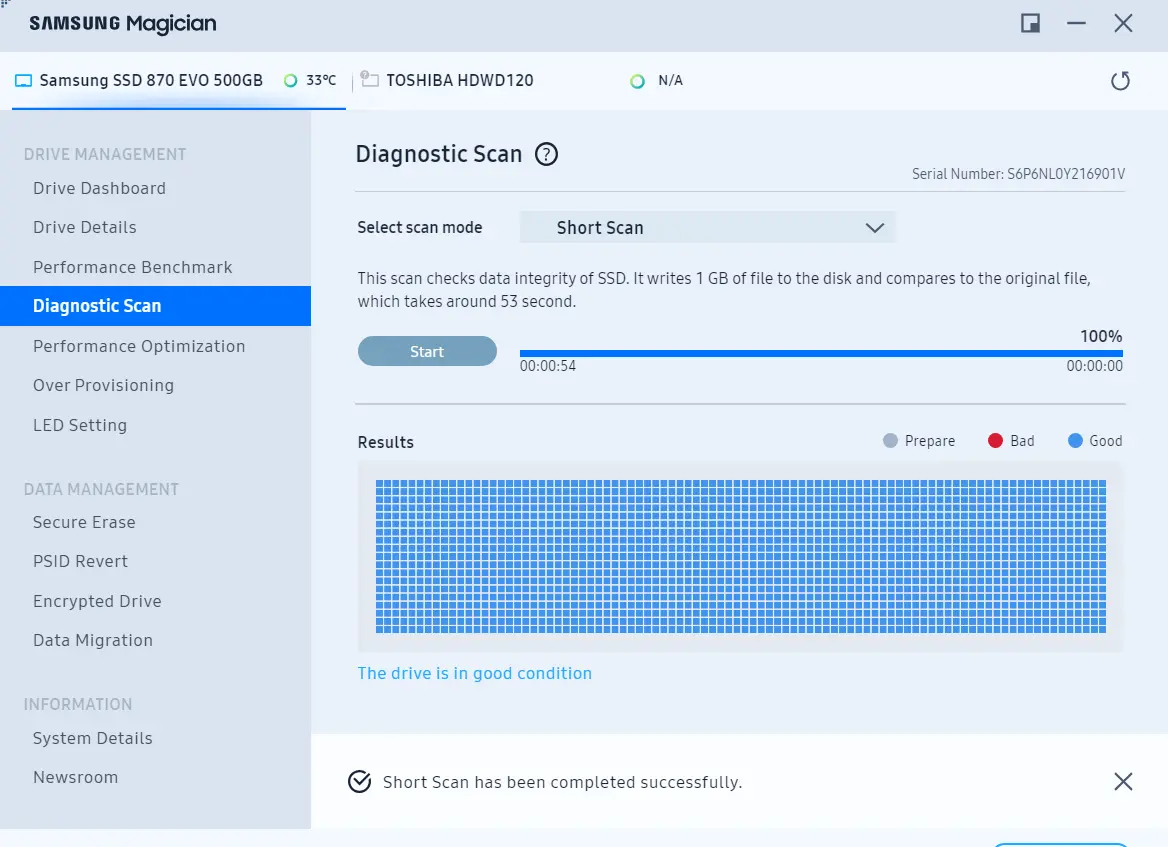Open Performance Optimization
Viewport: 1168px width, 847px height.
139,346
